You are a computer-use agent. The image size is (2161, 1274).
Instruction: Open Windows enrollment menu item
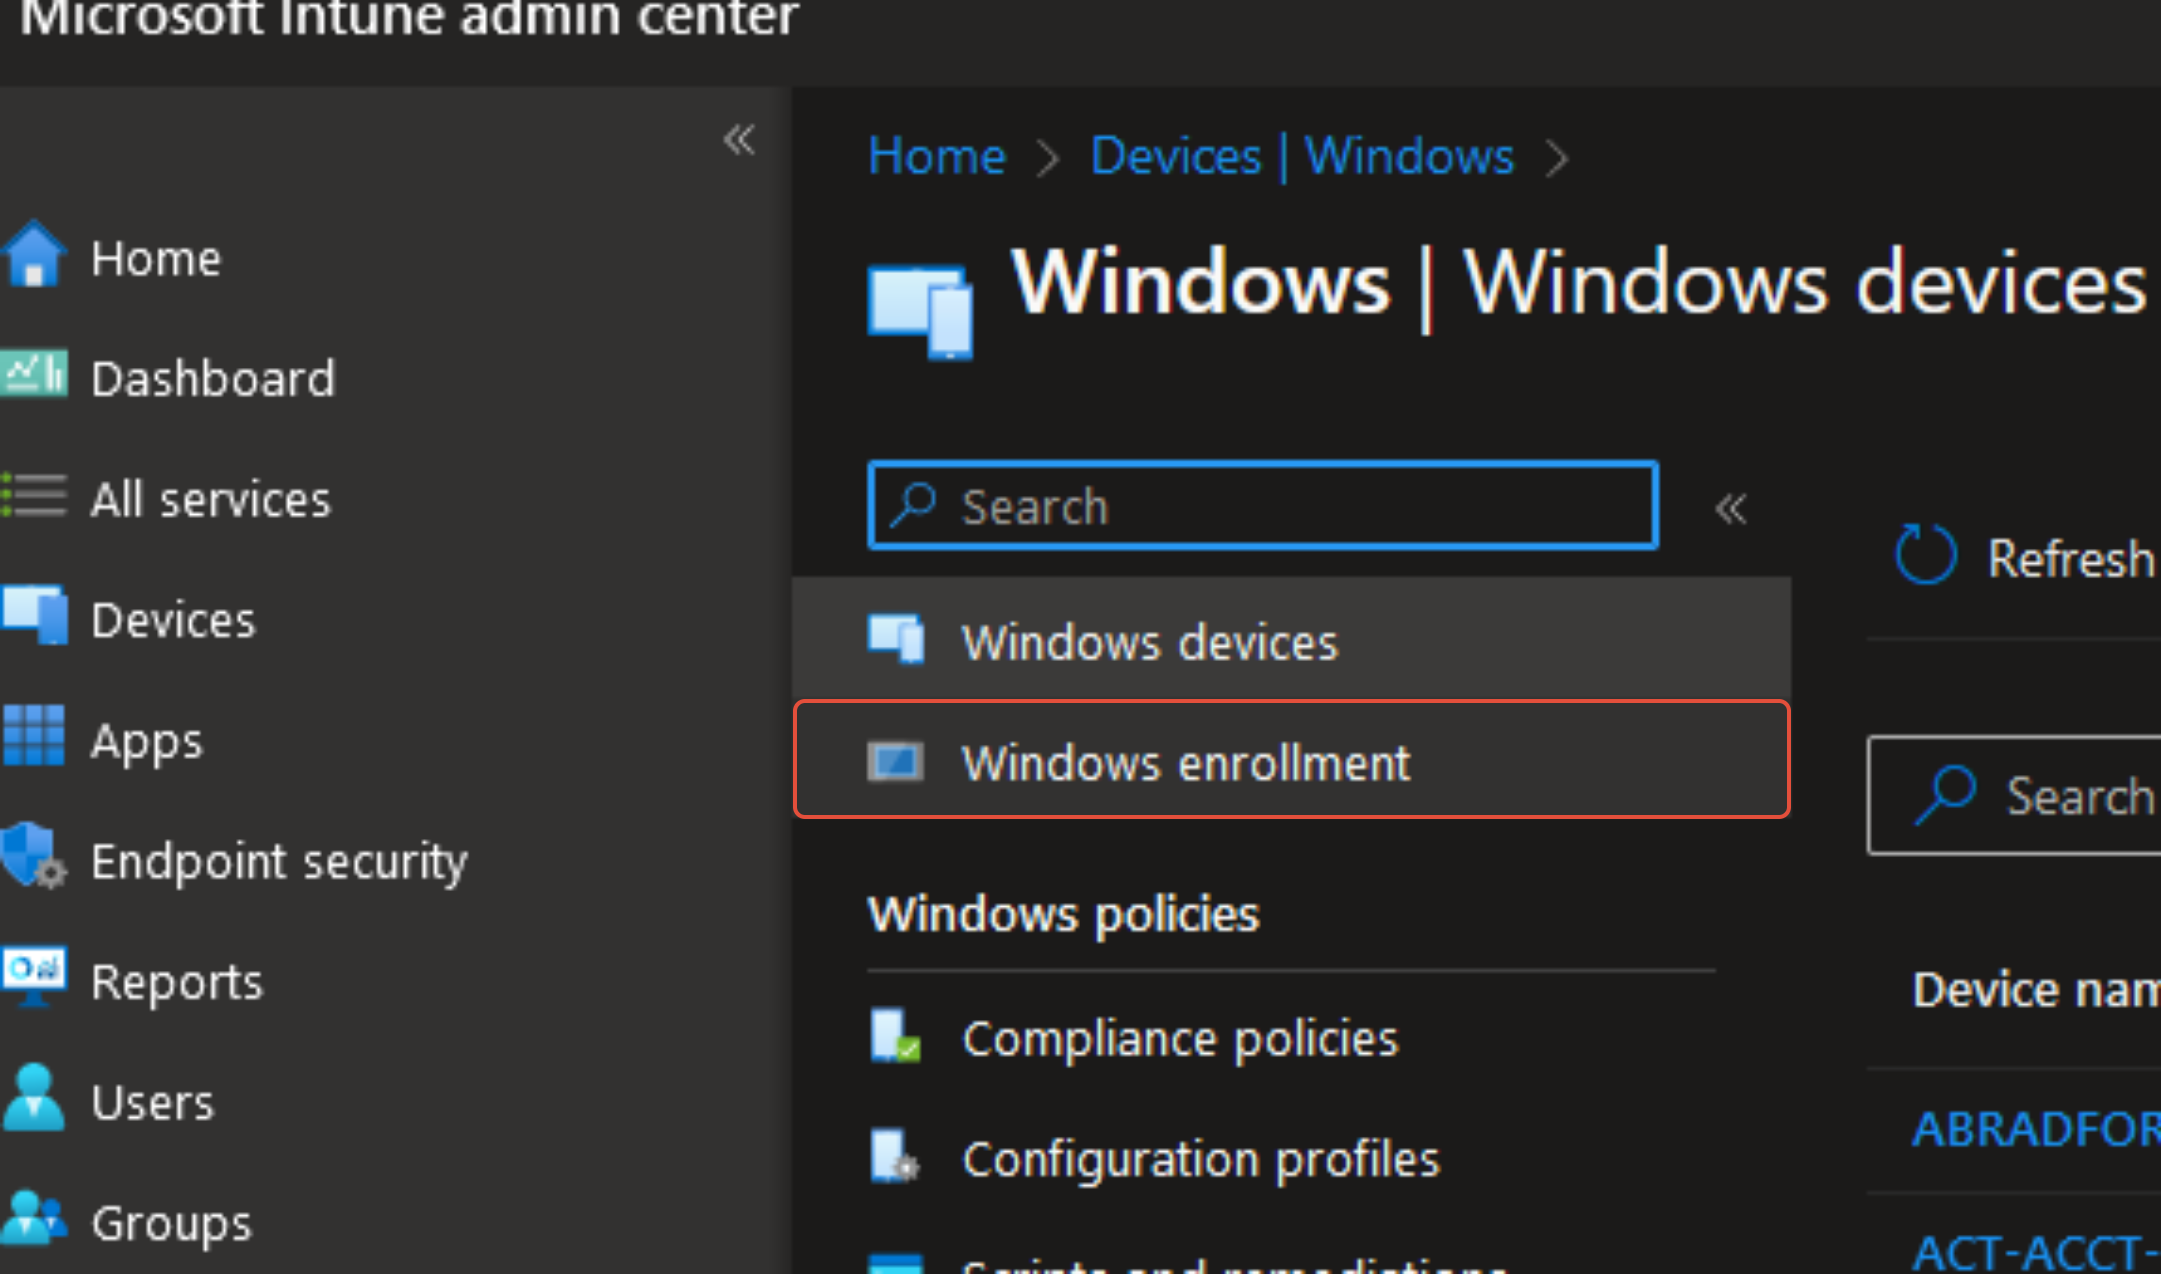[1185, 762]
